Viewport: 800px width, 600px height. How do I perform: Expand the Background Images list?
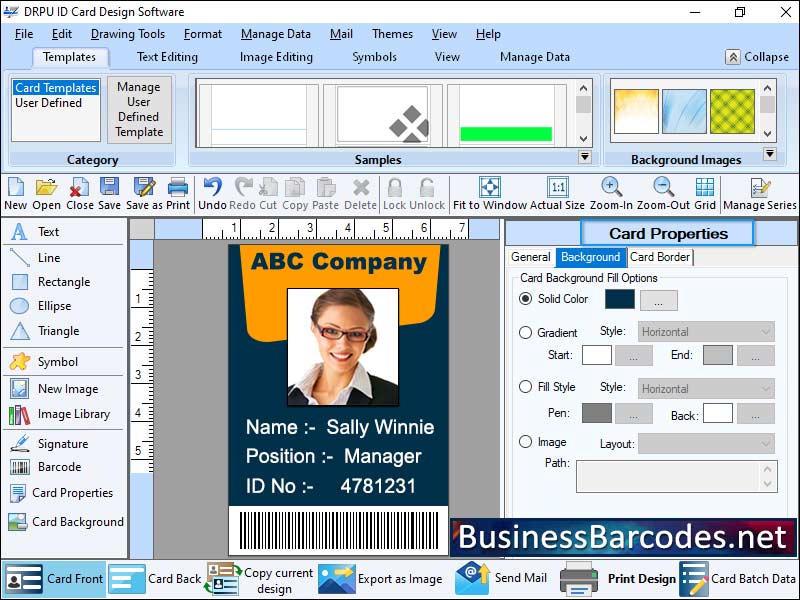(x=770, y=153)
